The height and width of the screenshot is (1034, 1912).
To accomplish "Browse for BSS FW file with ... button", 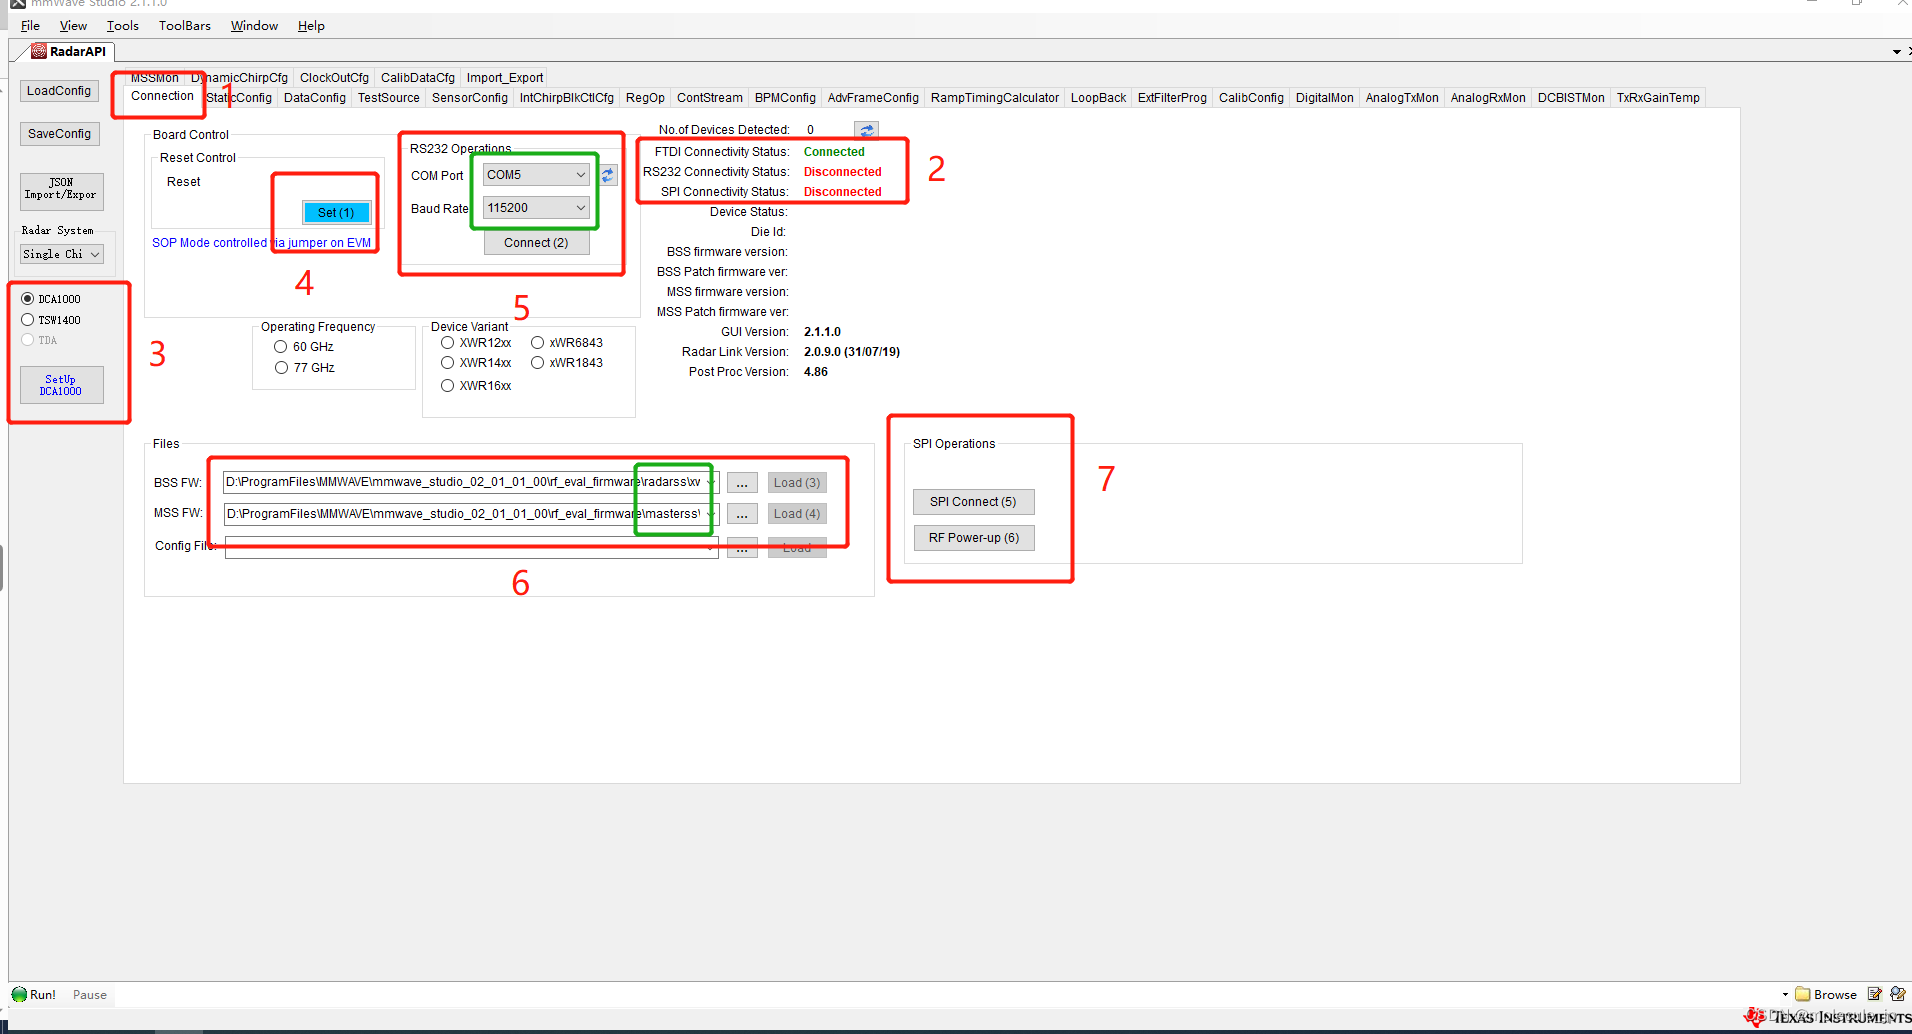I will click(x=742, y=483).
